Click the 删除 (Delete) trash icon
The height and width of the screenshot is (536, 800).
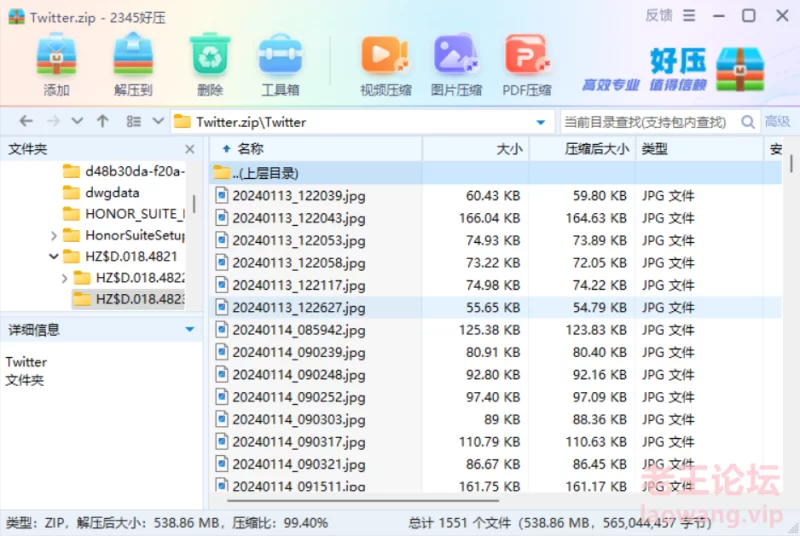[x=210, y=55]
